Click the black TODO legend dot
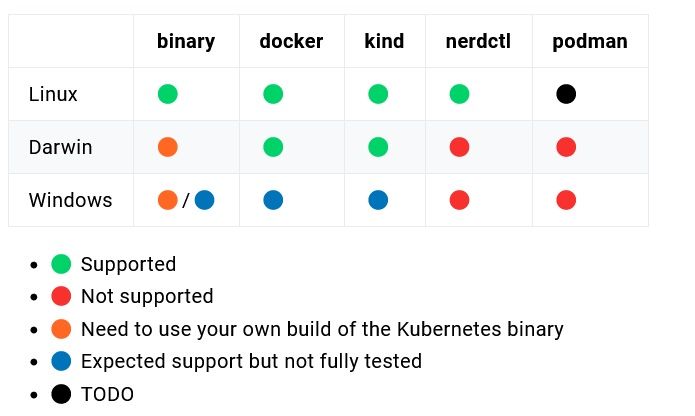Screen dimensions: 695x416 pyautogui.click(x=61, y=394)
